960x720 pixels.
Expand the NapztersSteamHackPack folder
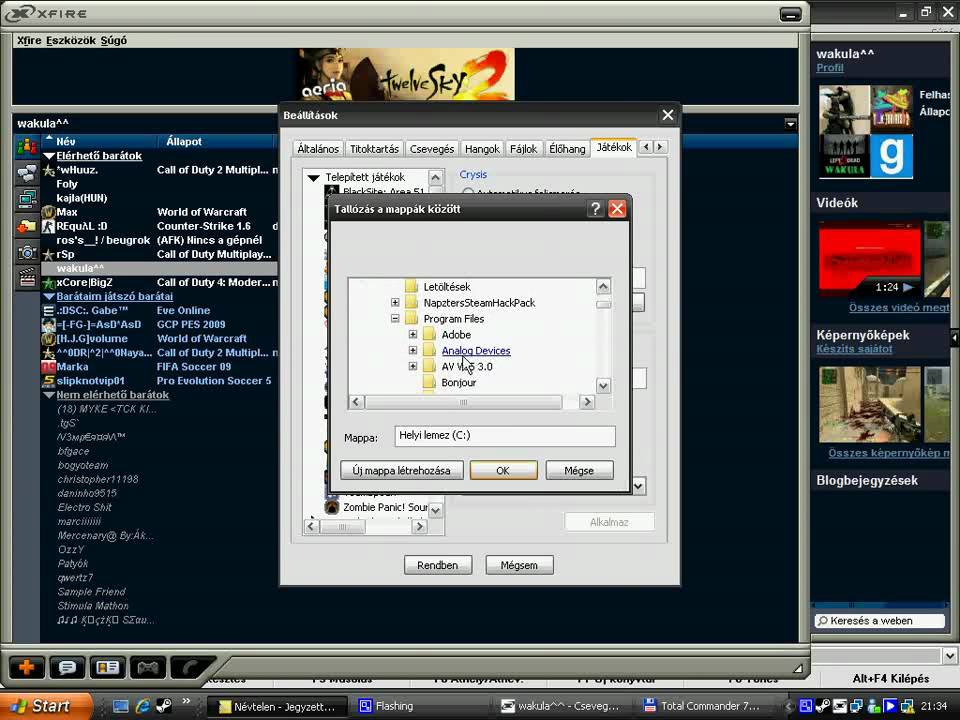pyautogui.click(x=395, y=302)
